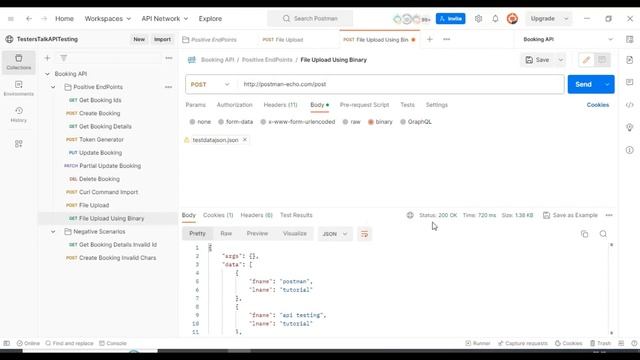Collapse the Negative Scenarios folder

[x=53, y=231]
